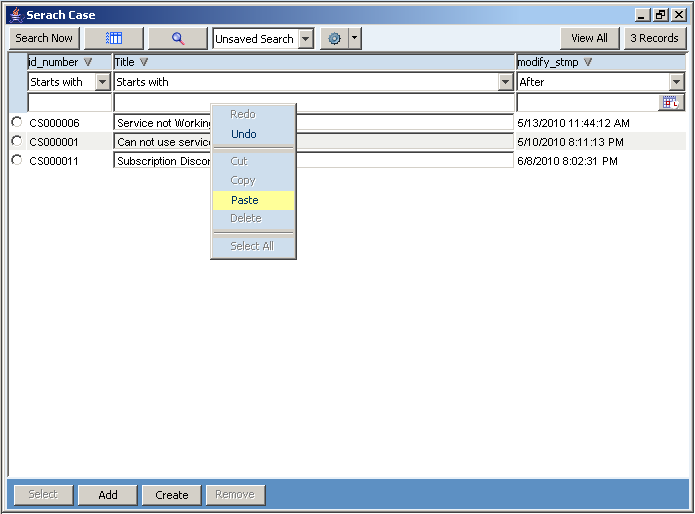Screen dimensions: 695x514
Task: Expand the Unsaved Search dropdown
Action: pos(305,38)
